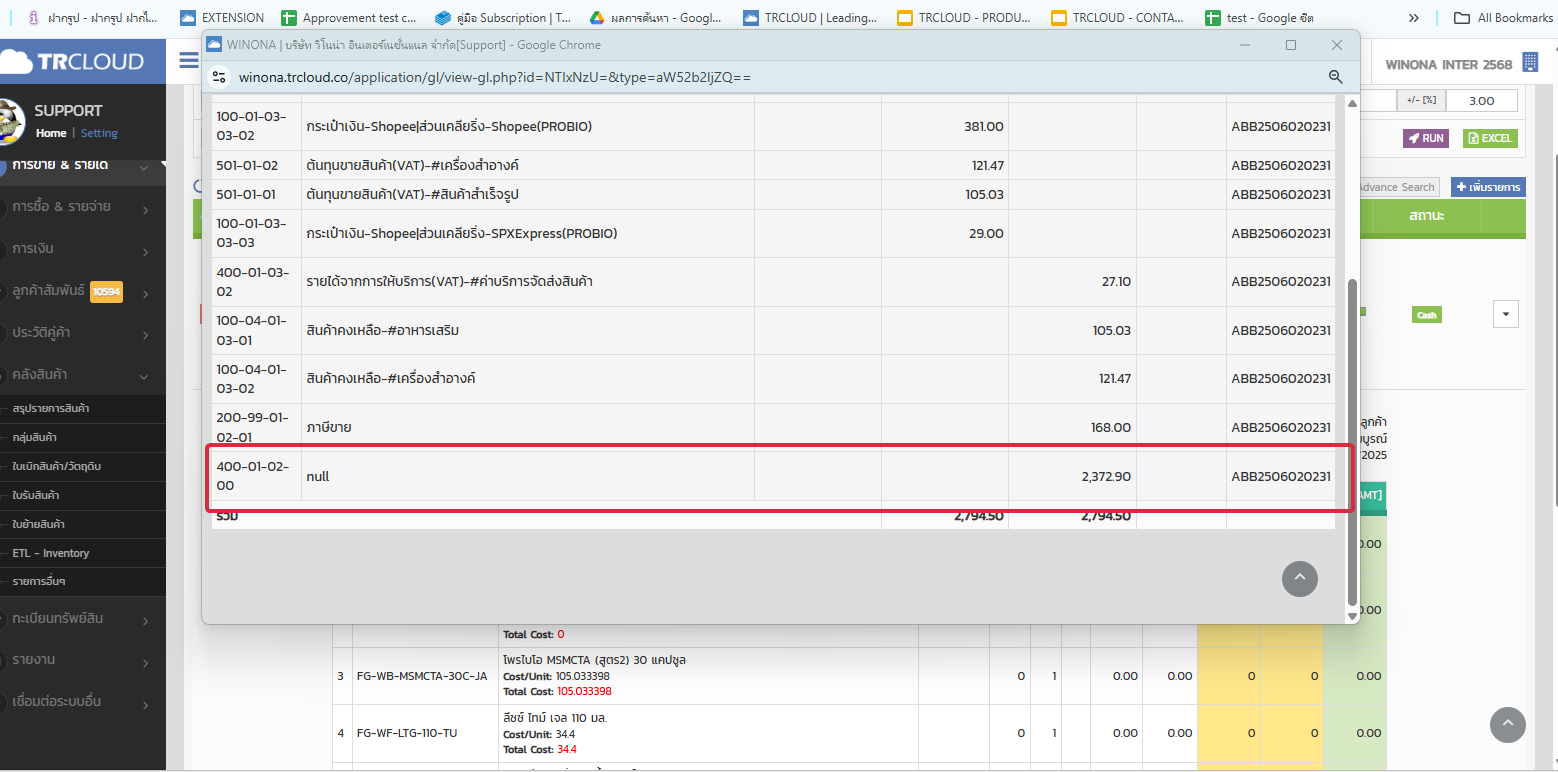Viewport: 1558px width, 772px height.
Task: Open the dropdown arrow next to Cash status
Action: 1505,314
